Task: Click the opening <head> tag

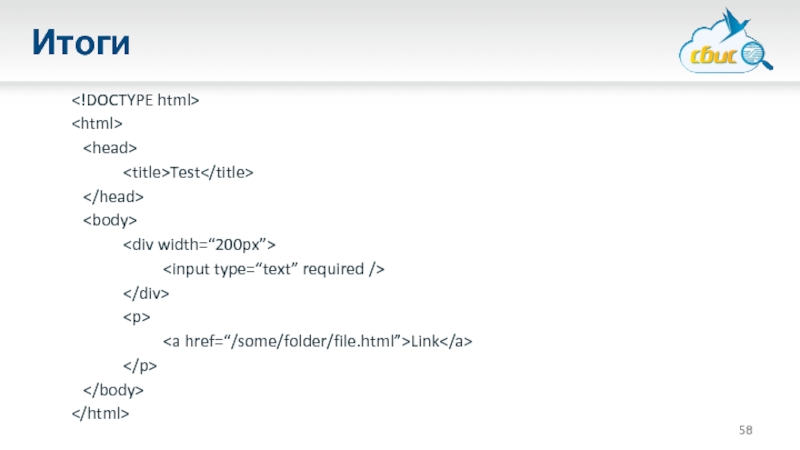Action: coord(110,148)
